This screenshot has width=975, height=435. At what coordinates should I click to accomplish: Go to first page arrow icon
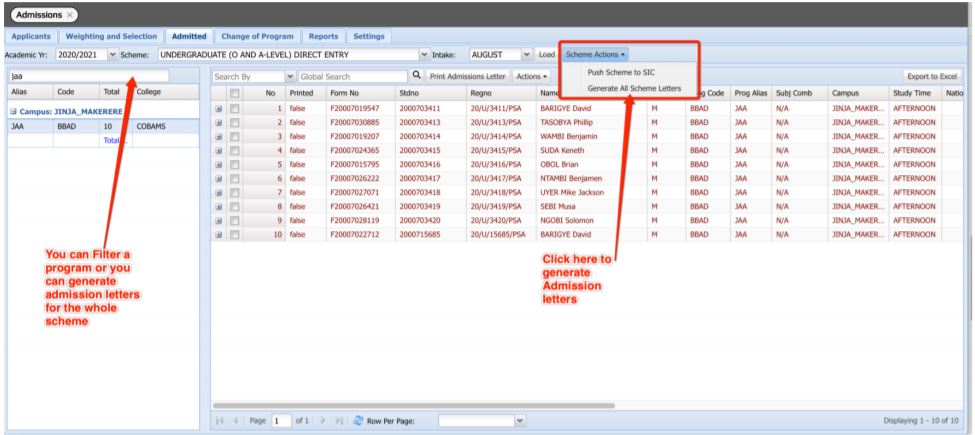point(219,421)
